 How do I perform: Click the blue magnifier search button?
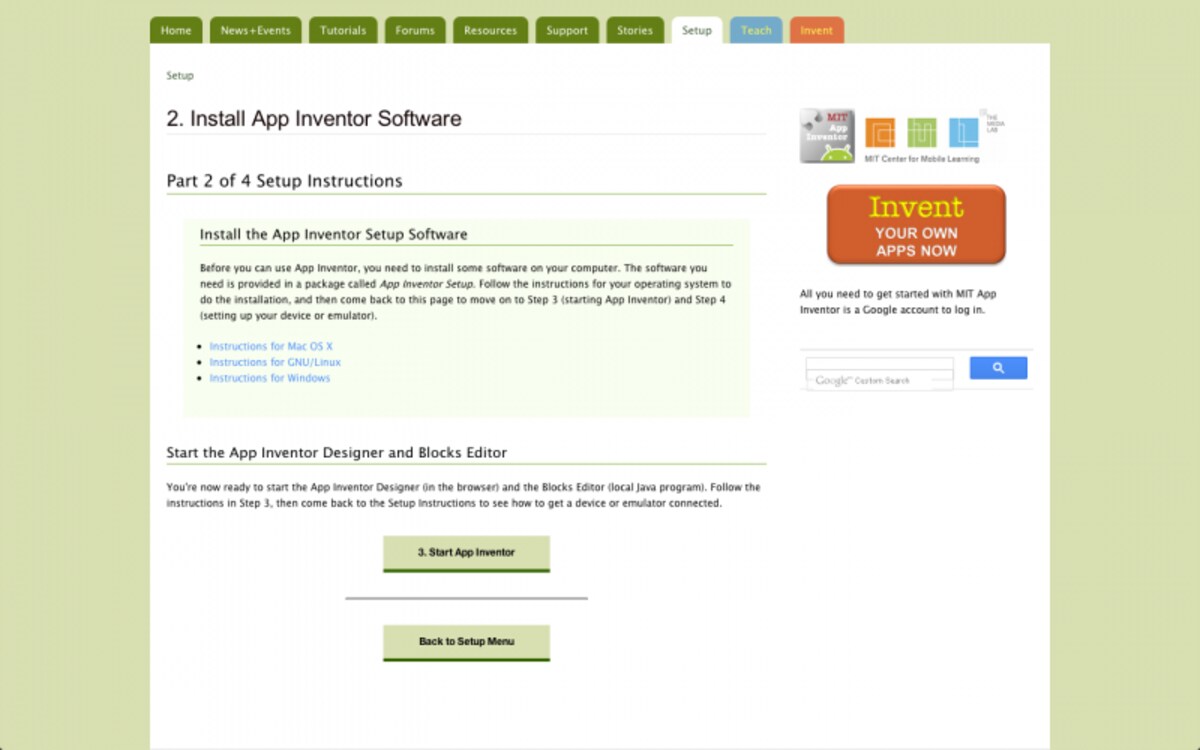click(x=998, y=368)
